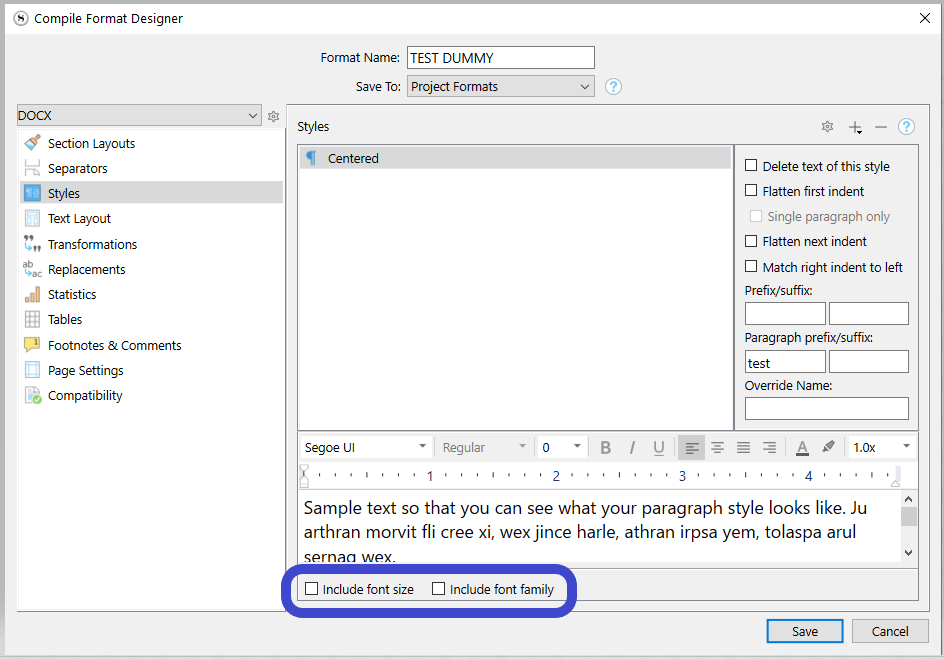Toggle bold formatting
This screenshot has width=944, height=660.
click(606, 447)
